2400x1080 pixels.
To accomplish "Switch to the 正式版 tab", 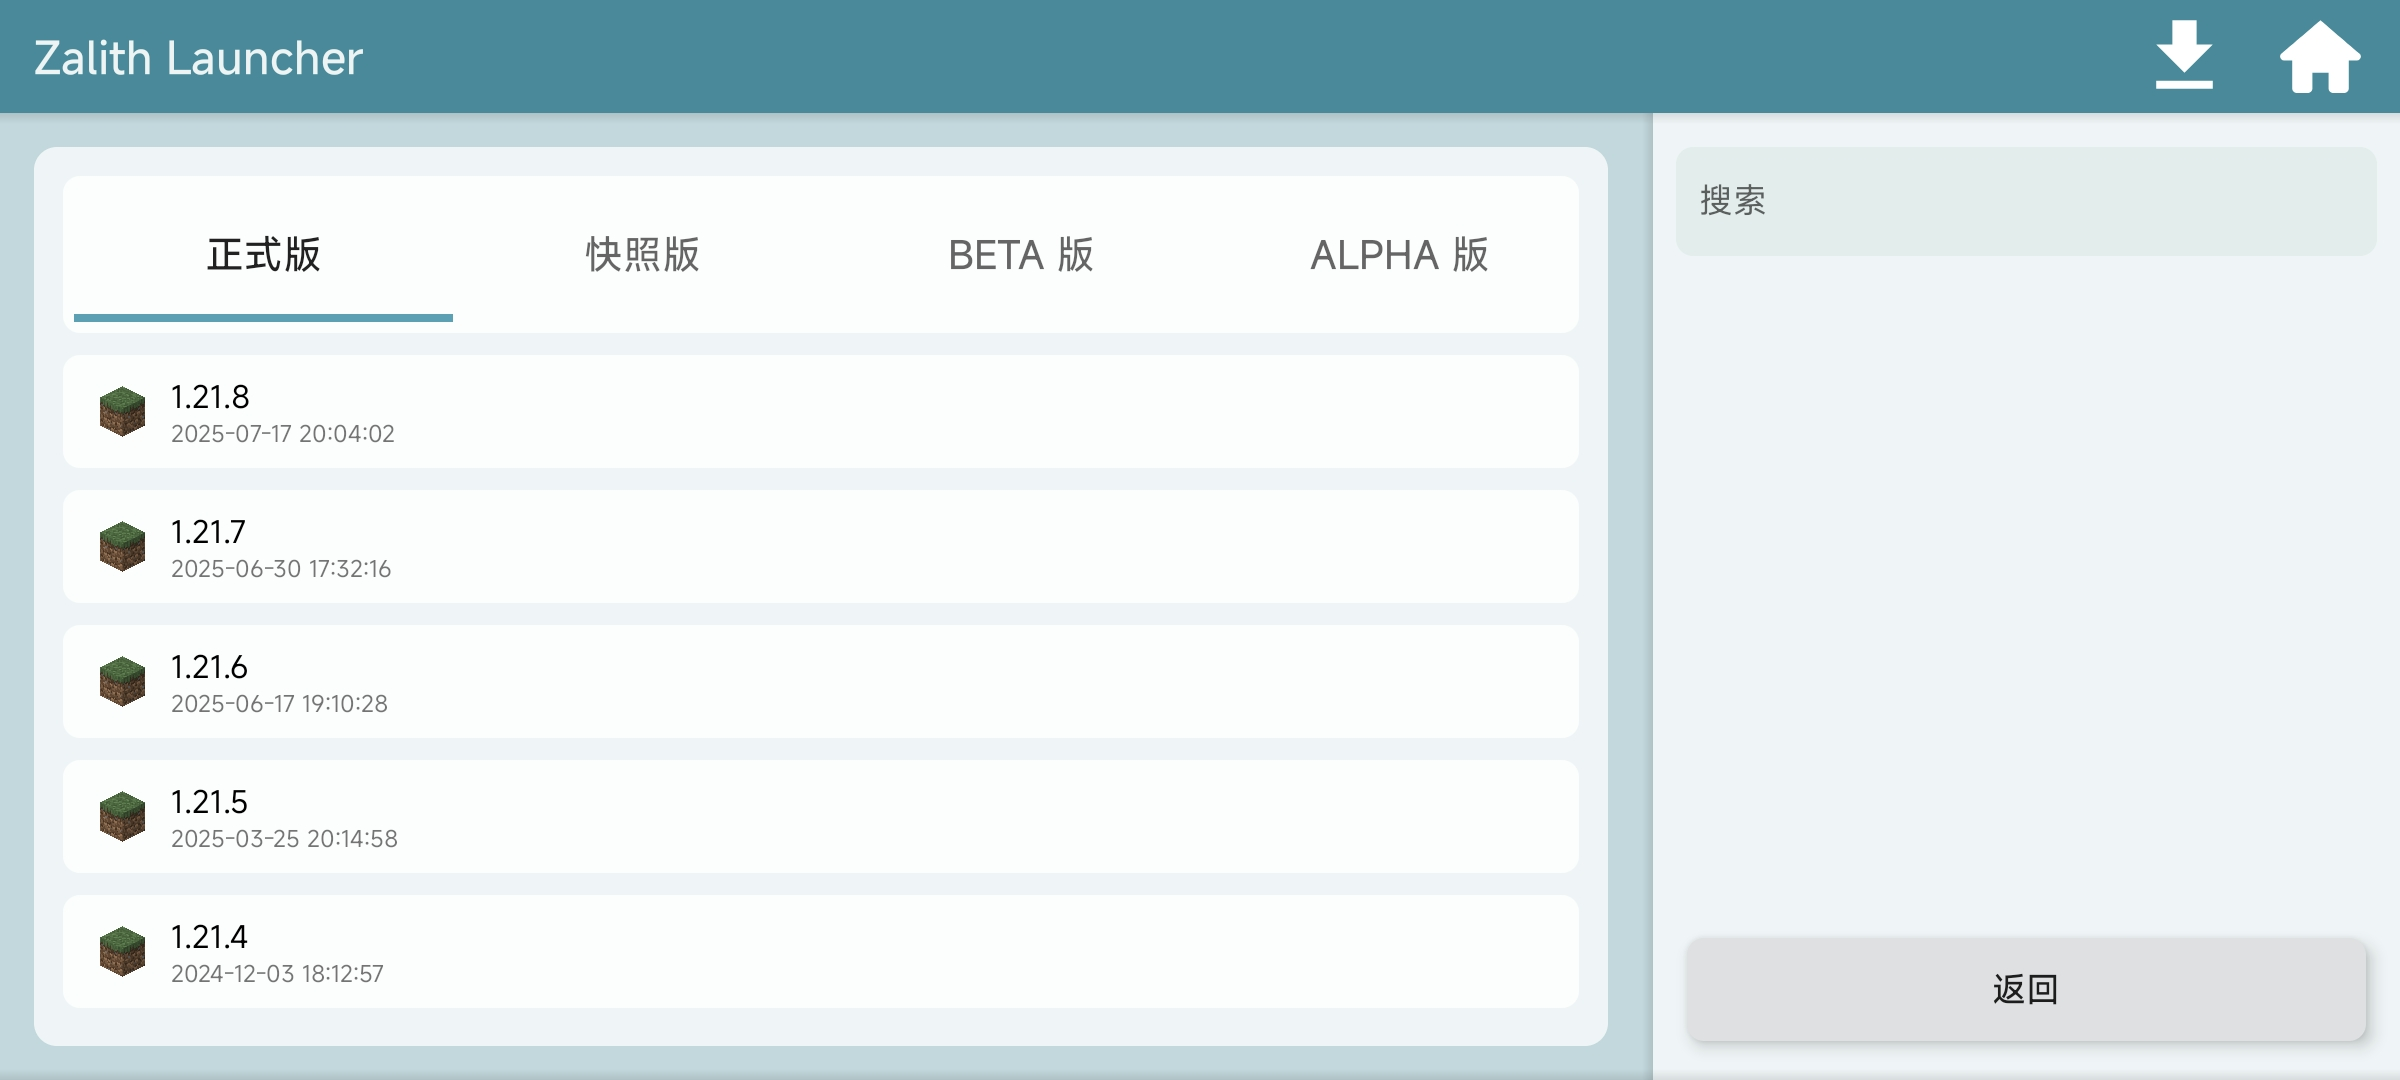I will click(x=263, y=255).
